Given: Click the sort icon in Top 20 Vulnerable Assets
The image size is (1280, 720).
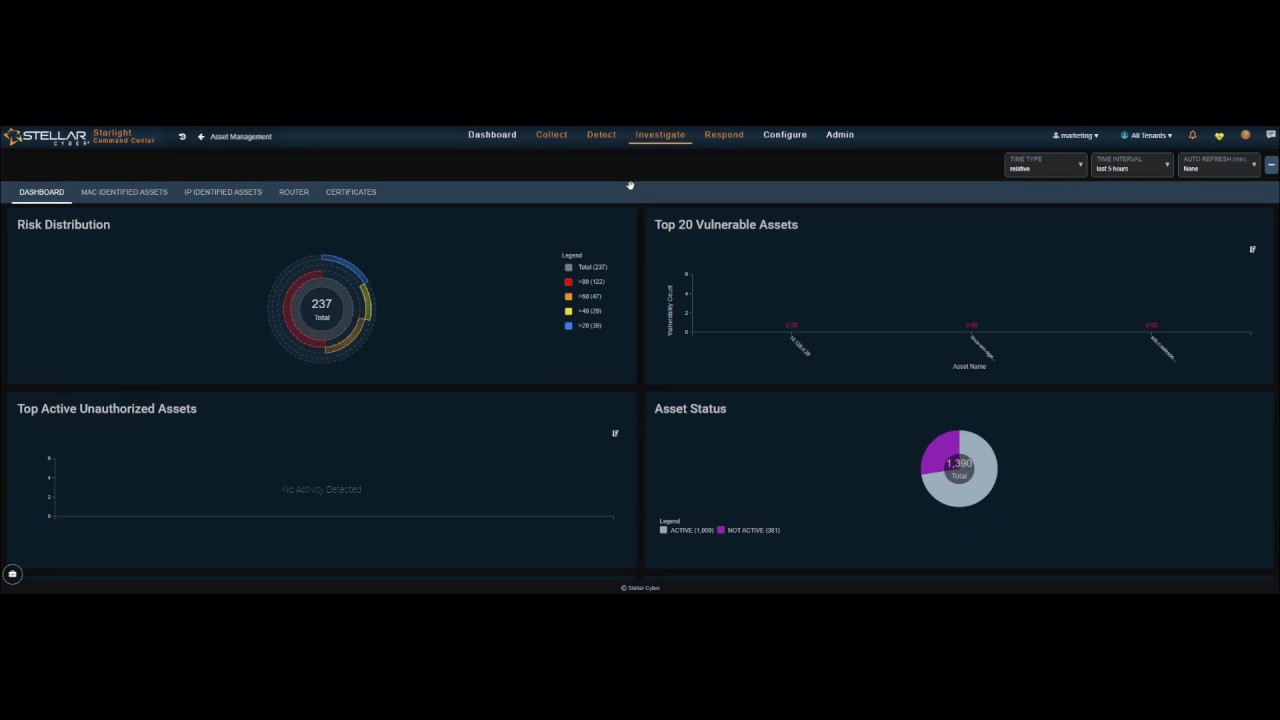Looking at the screenshot, I should (1252, 249).
